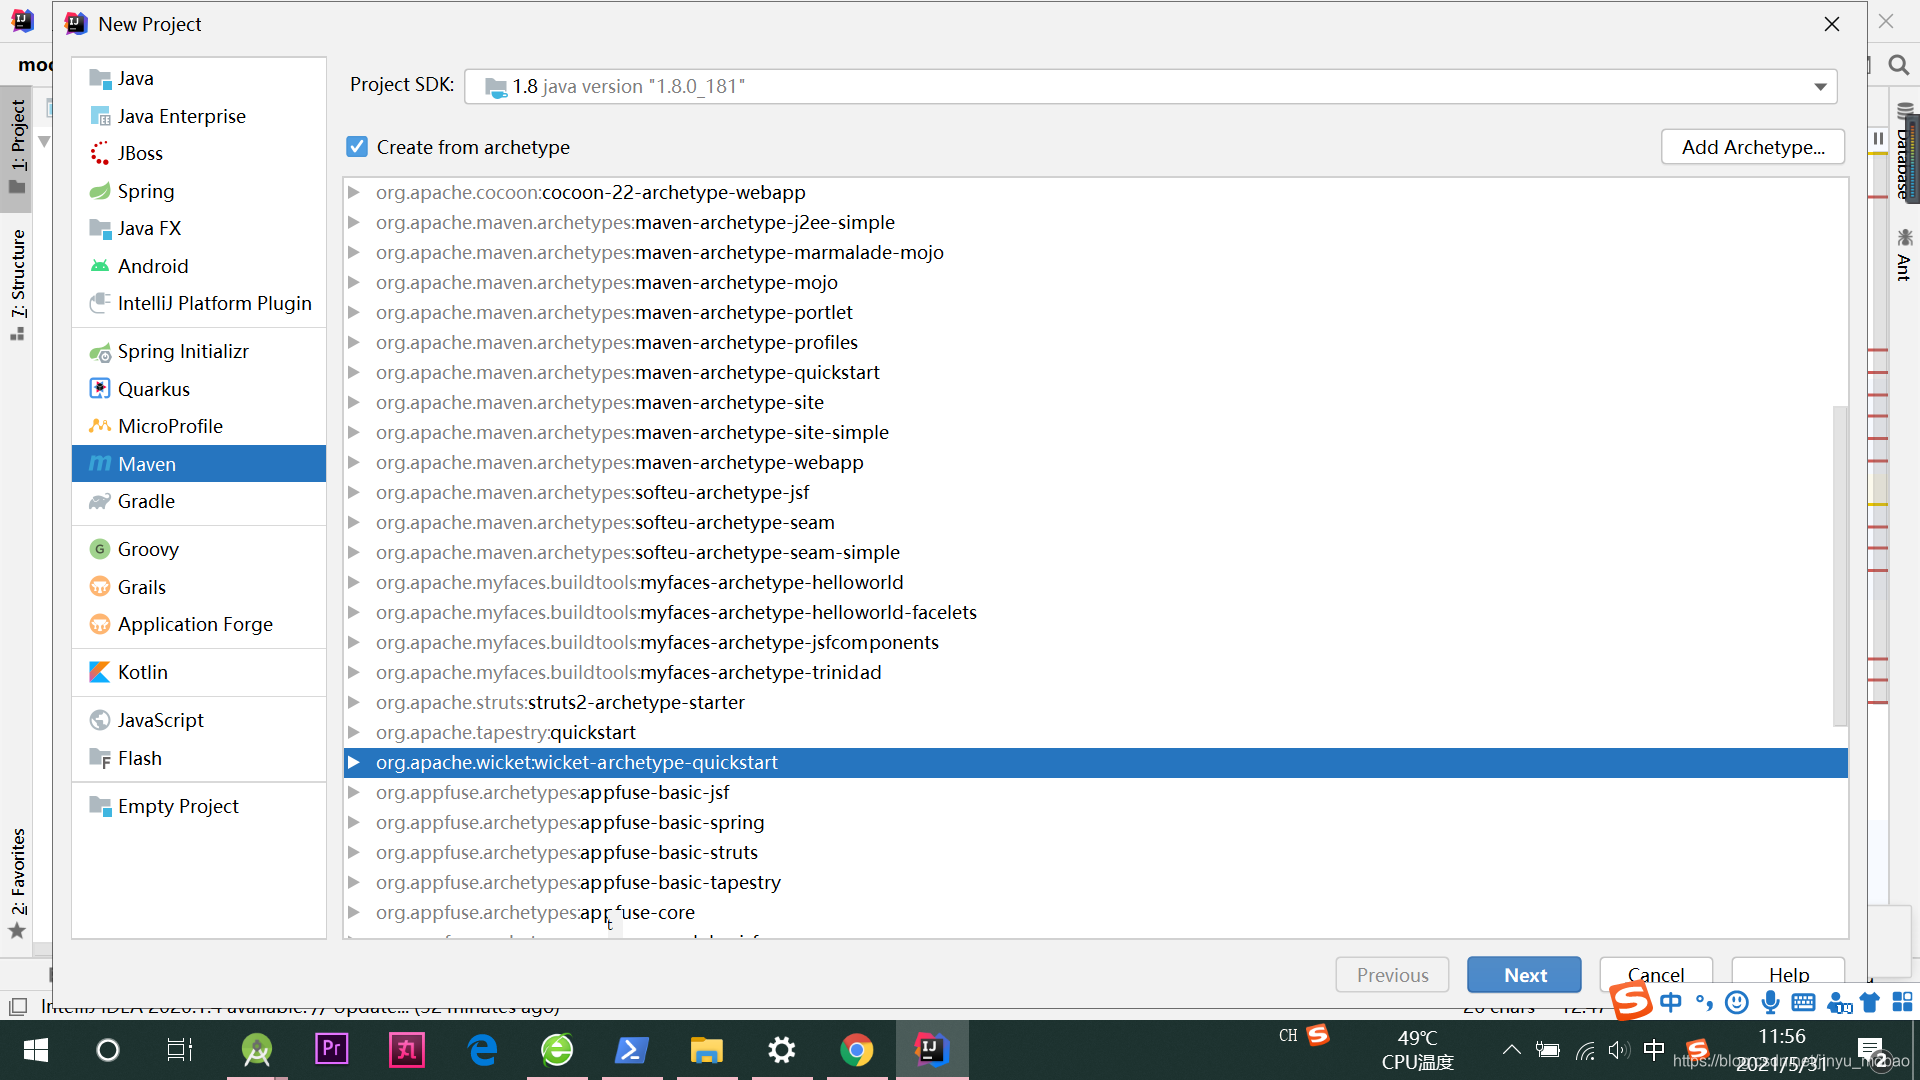Click the Next button
1920x1080 pixels.
pos(1524,975)
